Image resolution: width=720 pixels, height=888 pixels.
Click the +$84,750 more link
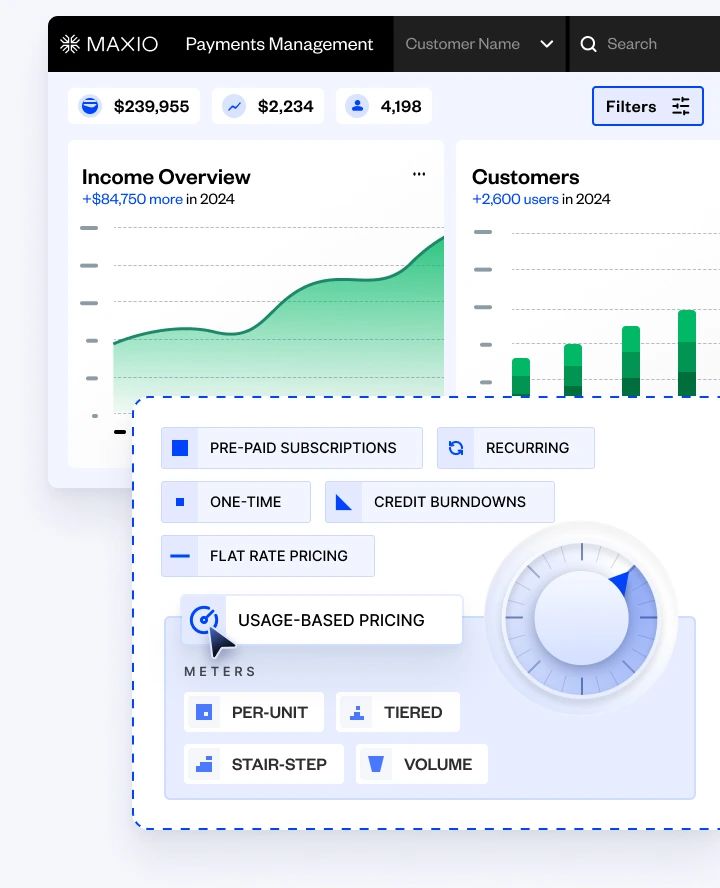[x=133, y=199]
